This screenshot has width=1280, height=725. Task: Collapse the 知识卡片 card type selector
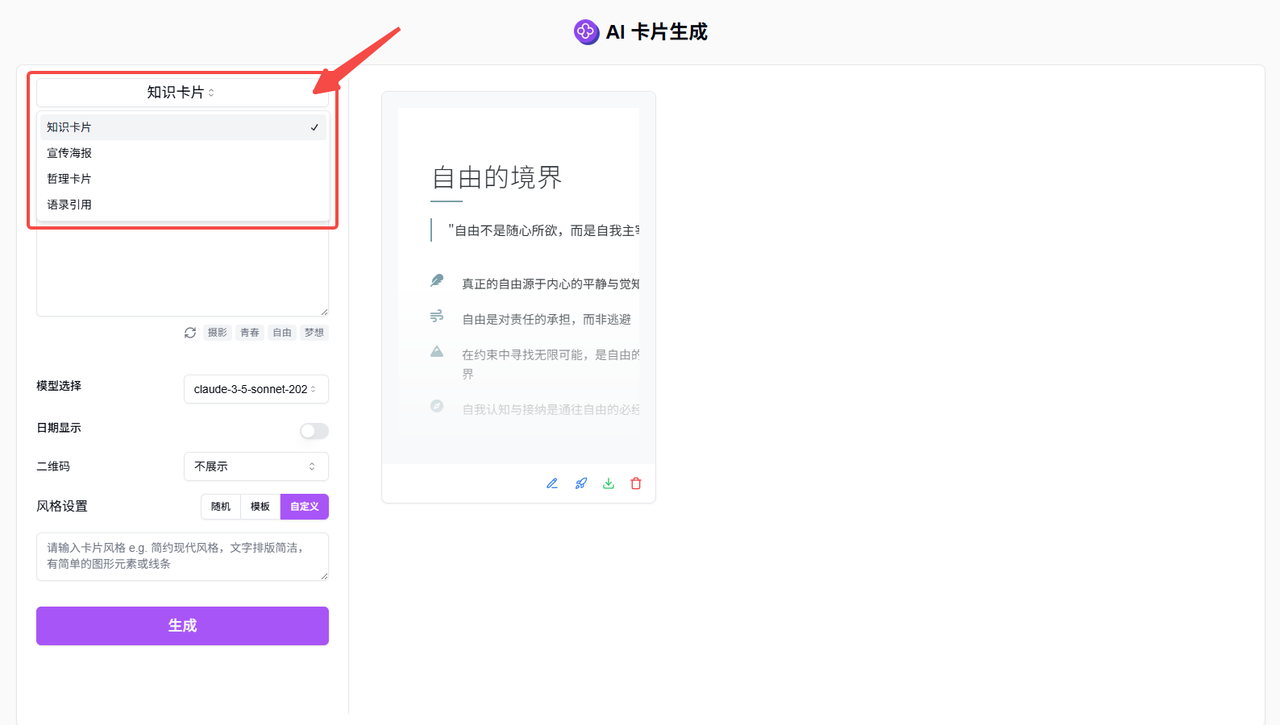(182, 92)
